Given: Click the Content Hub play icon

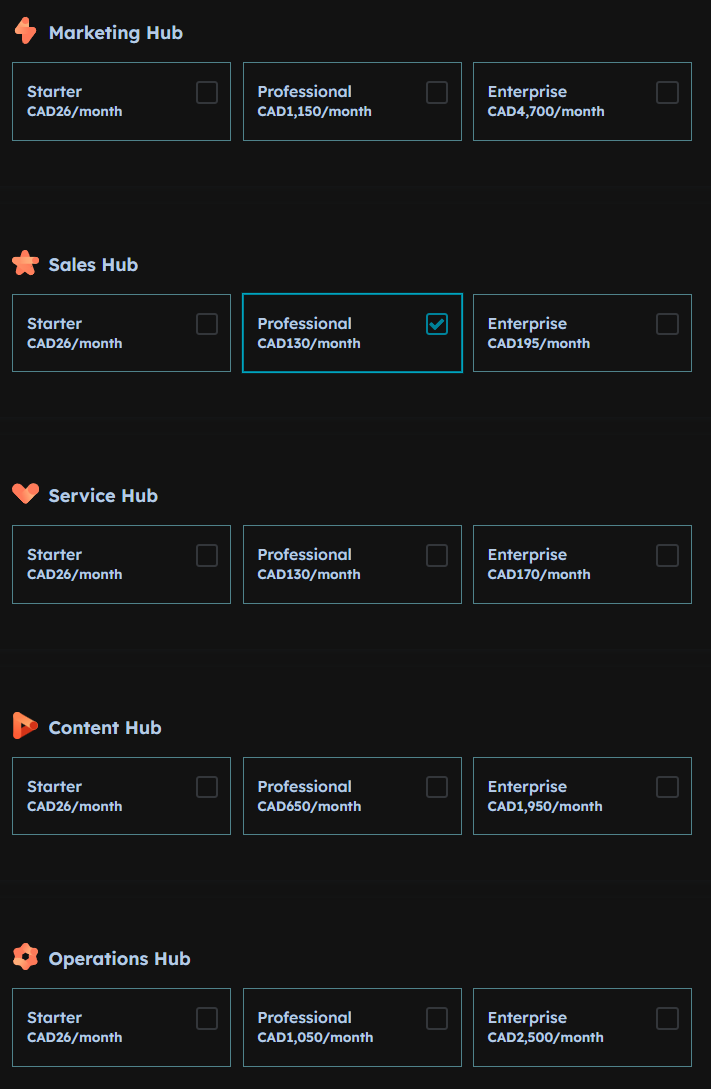Looking at the screenshot, I should tap(26, 726).
